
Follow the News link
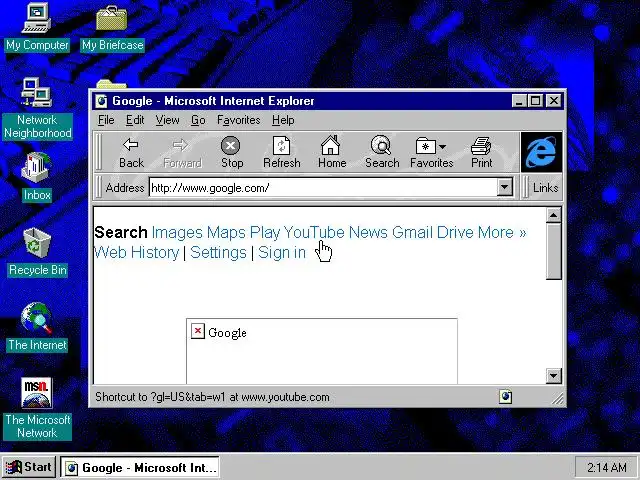tap(368, 233)
